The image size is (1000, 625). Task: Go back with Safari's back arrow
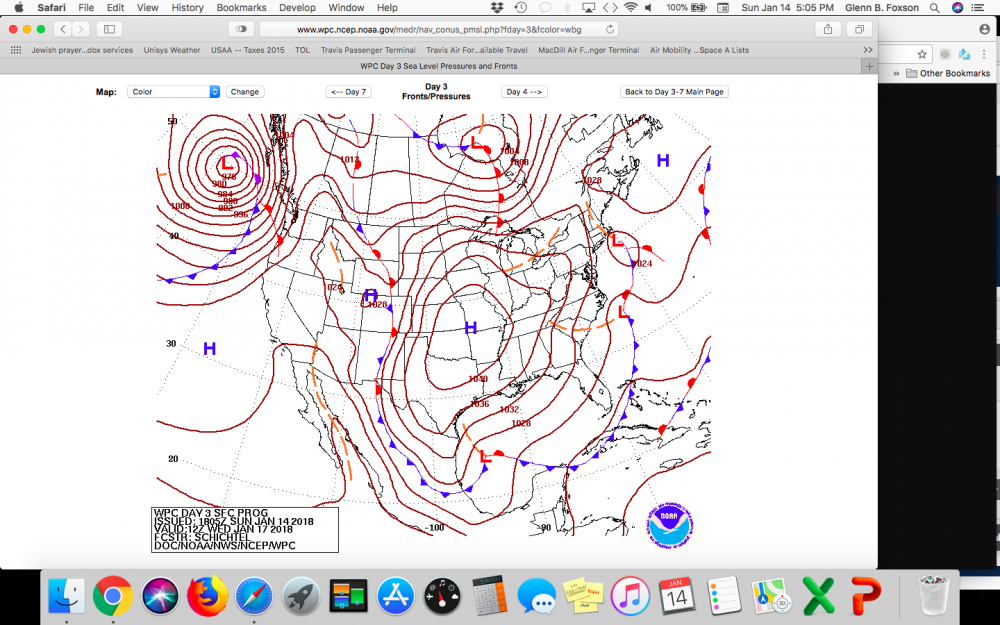click(x=63, y=29)
